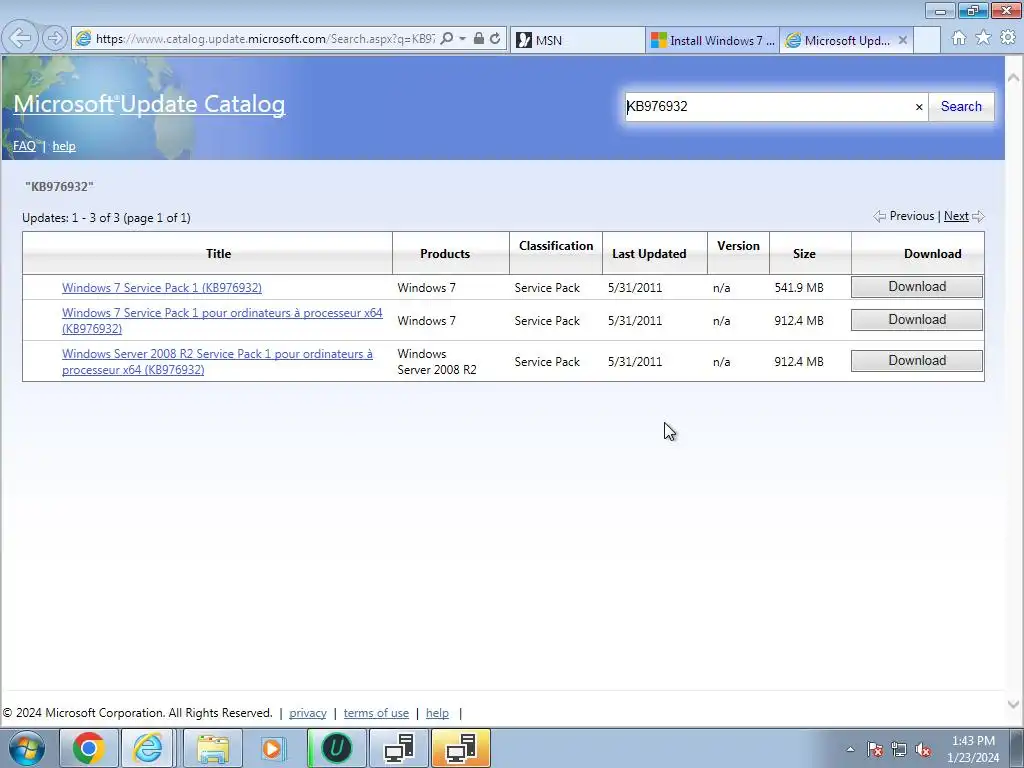Open Favorites star icon
This screenshot has width=1024, height=768.
click(x=983, y=38)
